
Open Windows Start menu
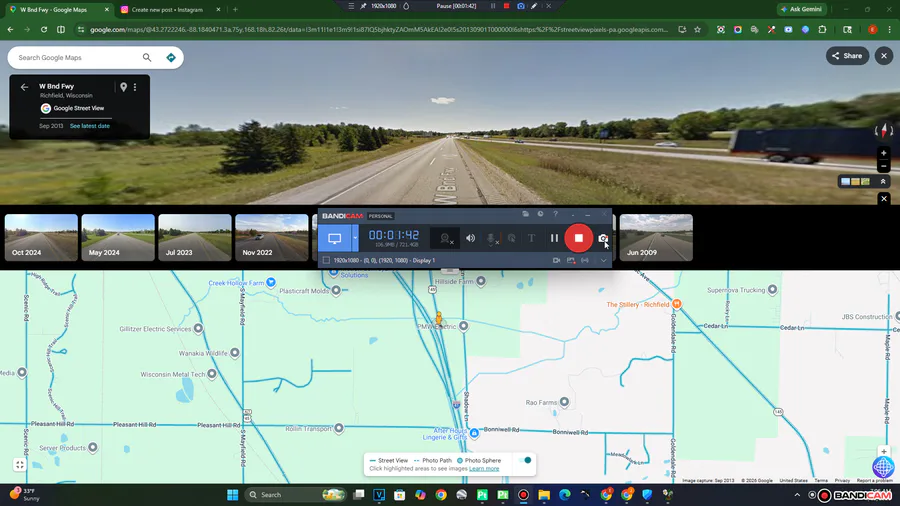coord(232,495)
